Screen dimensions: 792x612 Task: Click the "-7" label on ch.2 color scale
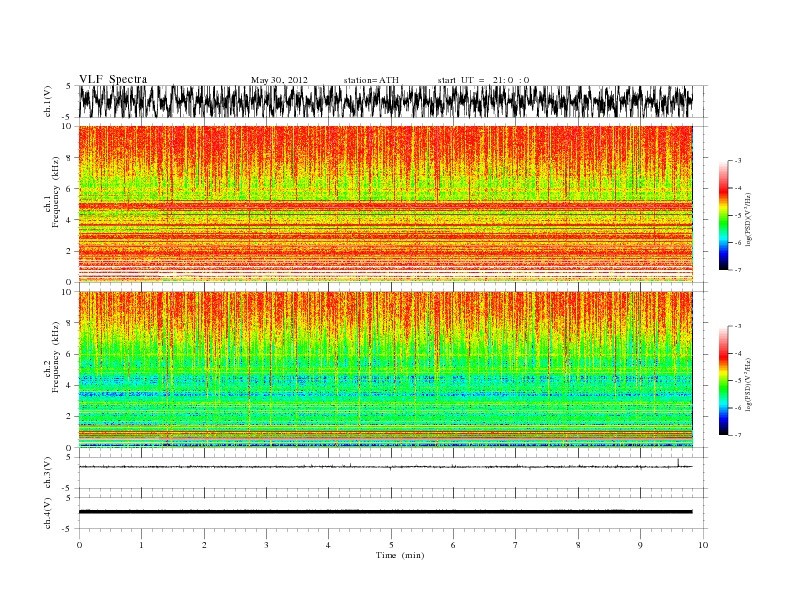[737, 435]
